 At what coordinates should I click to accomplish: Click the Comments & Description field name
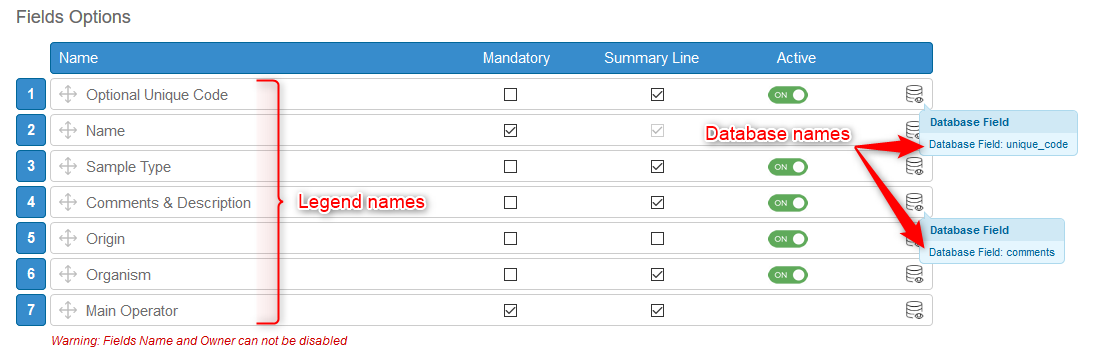(x=168, y=203)
